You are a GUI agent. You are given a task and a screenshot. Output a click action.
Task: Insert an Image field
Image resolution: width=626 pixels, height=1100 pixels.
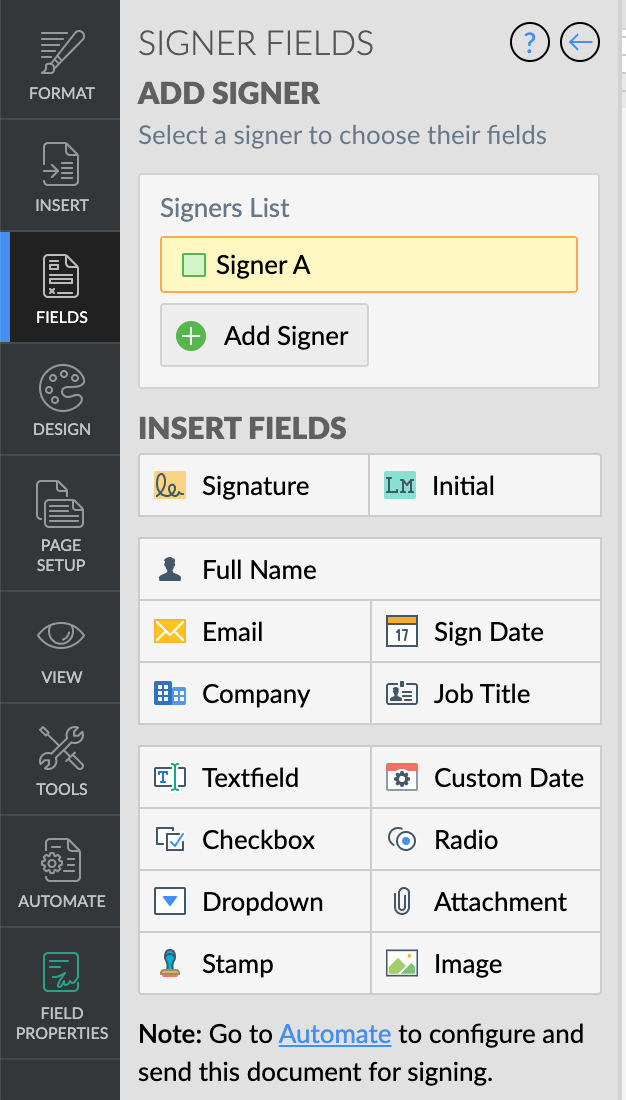(x=485, y=964)
